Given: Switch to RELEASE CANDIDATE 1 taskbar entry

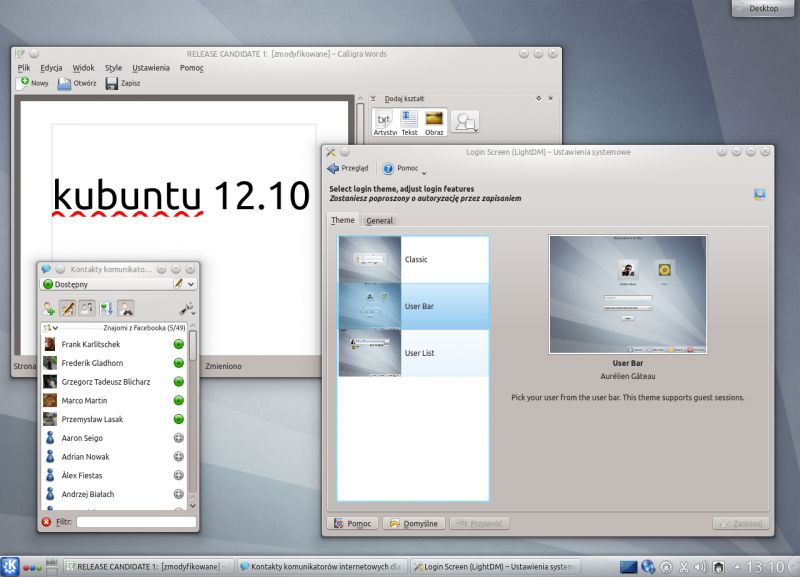Looking at the screenshot, I should coord(148,567).
